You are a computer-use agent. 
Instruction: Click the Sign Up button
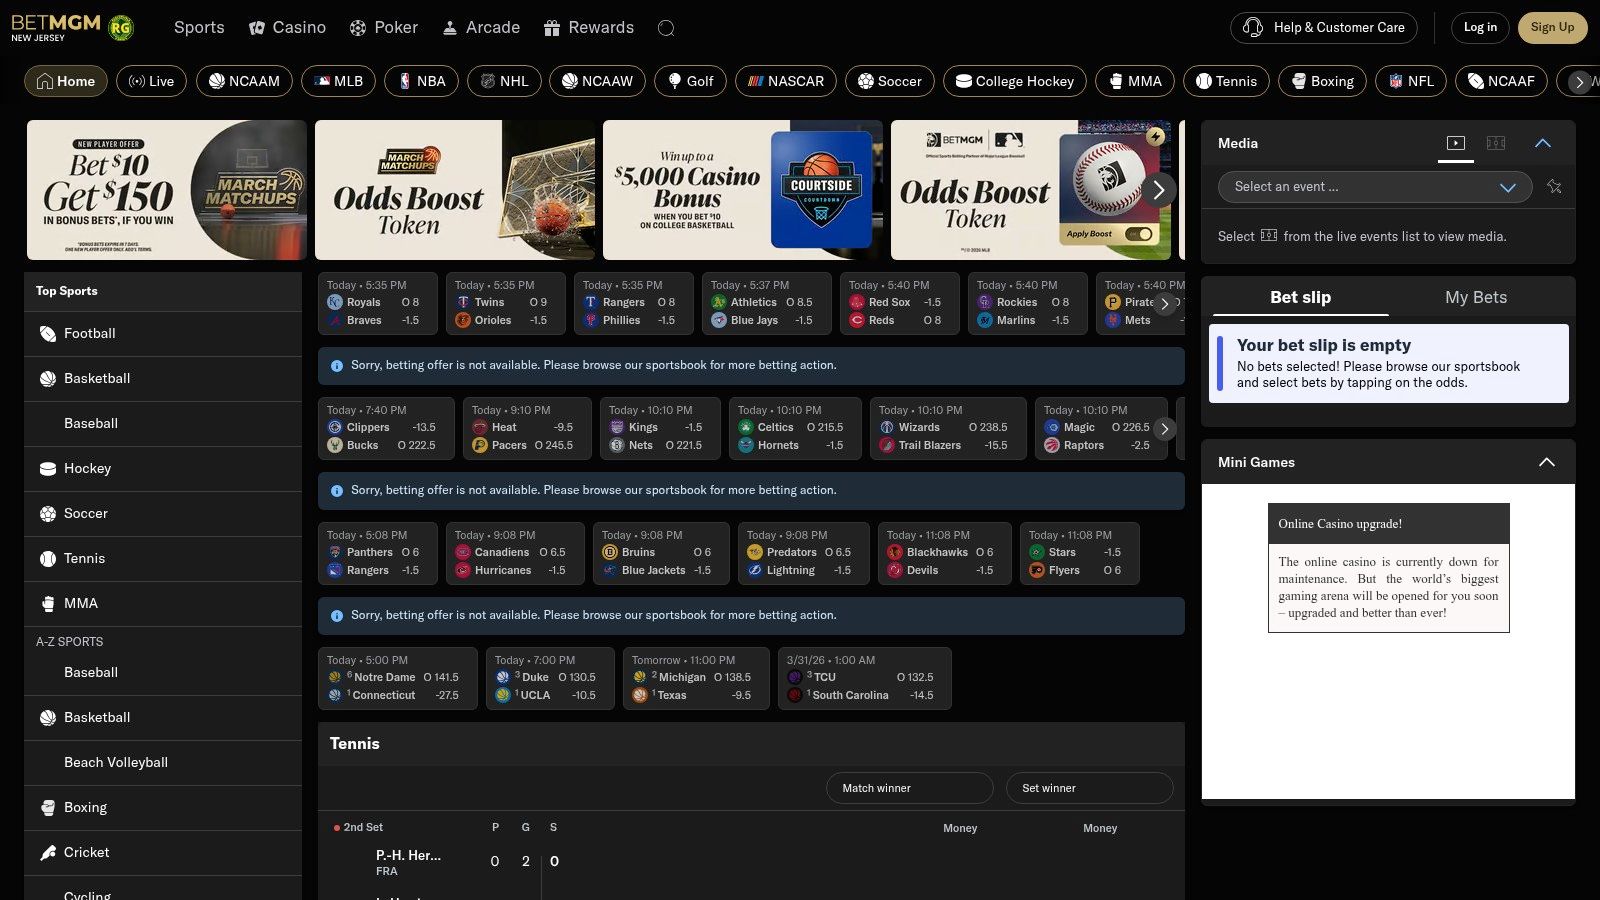pyautogui.click(x=1552, y=27)
